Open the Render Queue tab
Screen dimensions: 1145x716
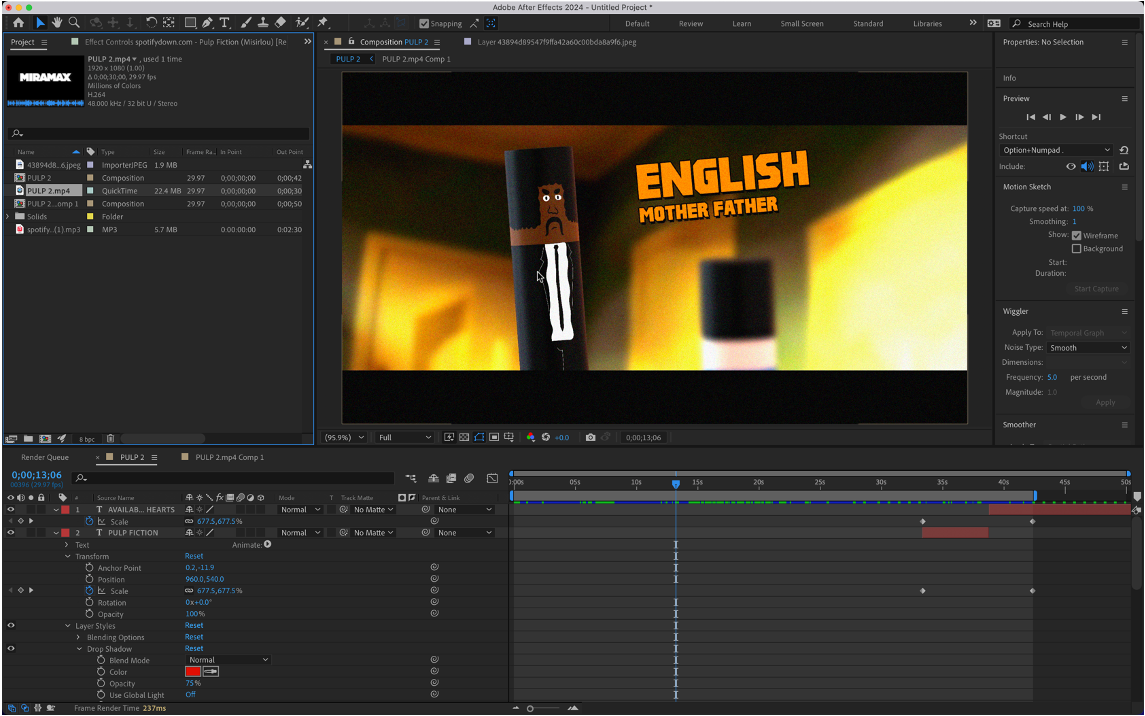point(45,458)
